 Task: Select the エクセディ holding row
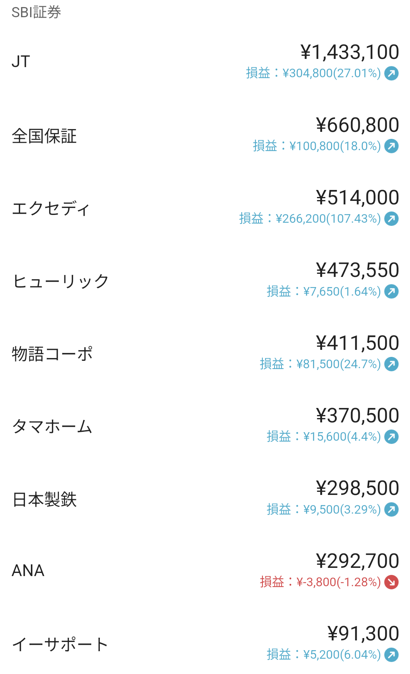point(205,208)
